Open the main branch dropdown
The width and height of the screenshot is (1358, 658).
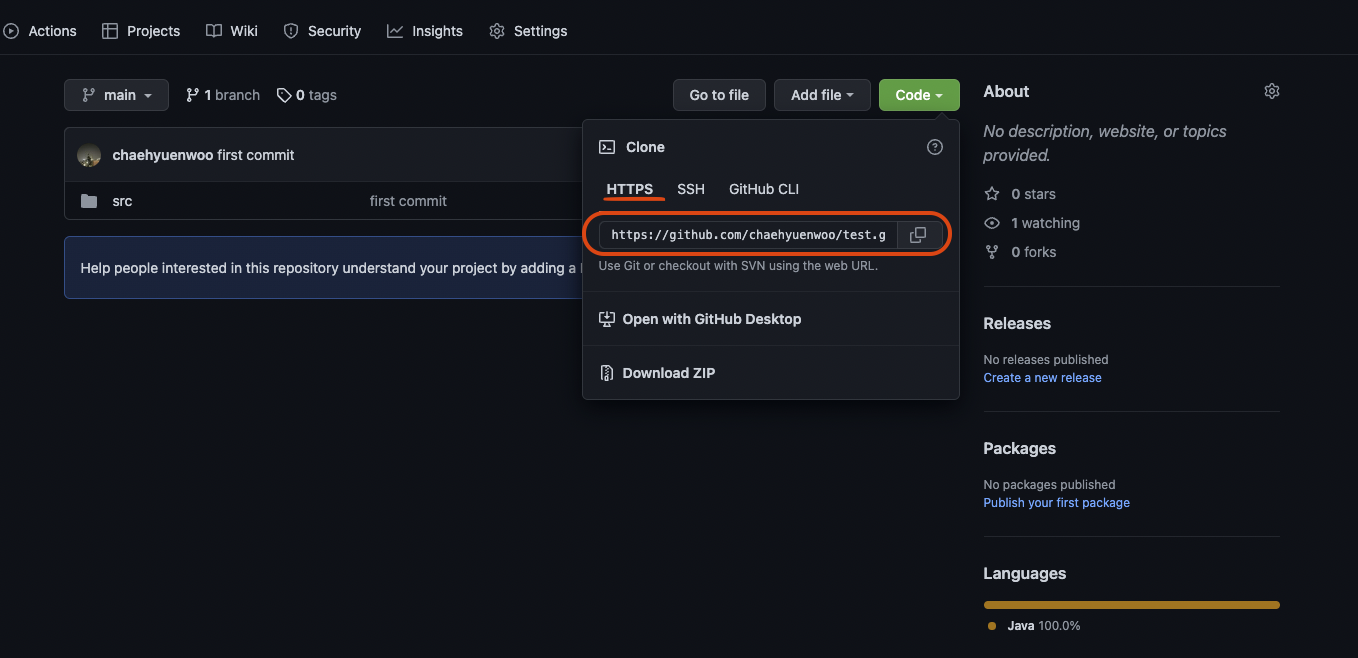116,94
